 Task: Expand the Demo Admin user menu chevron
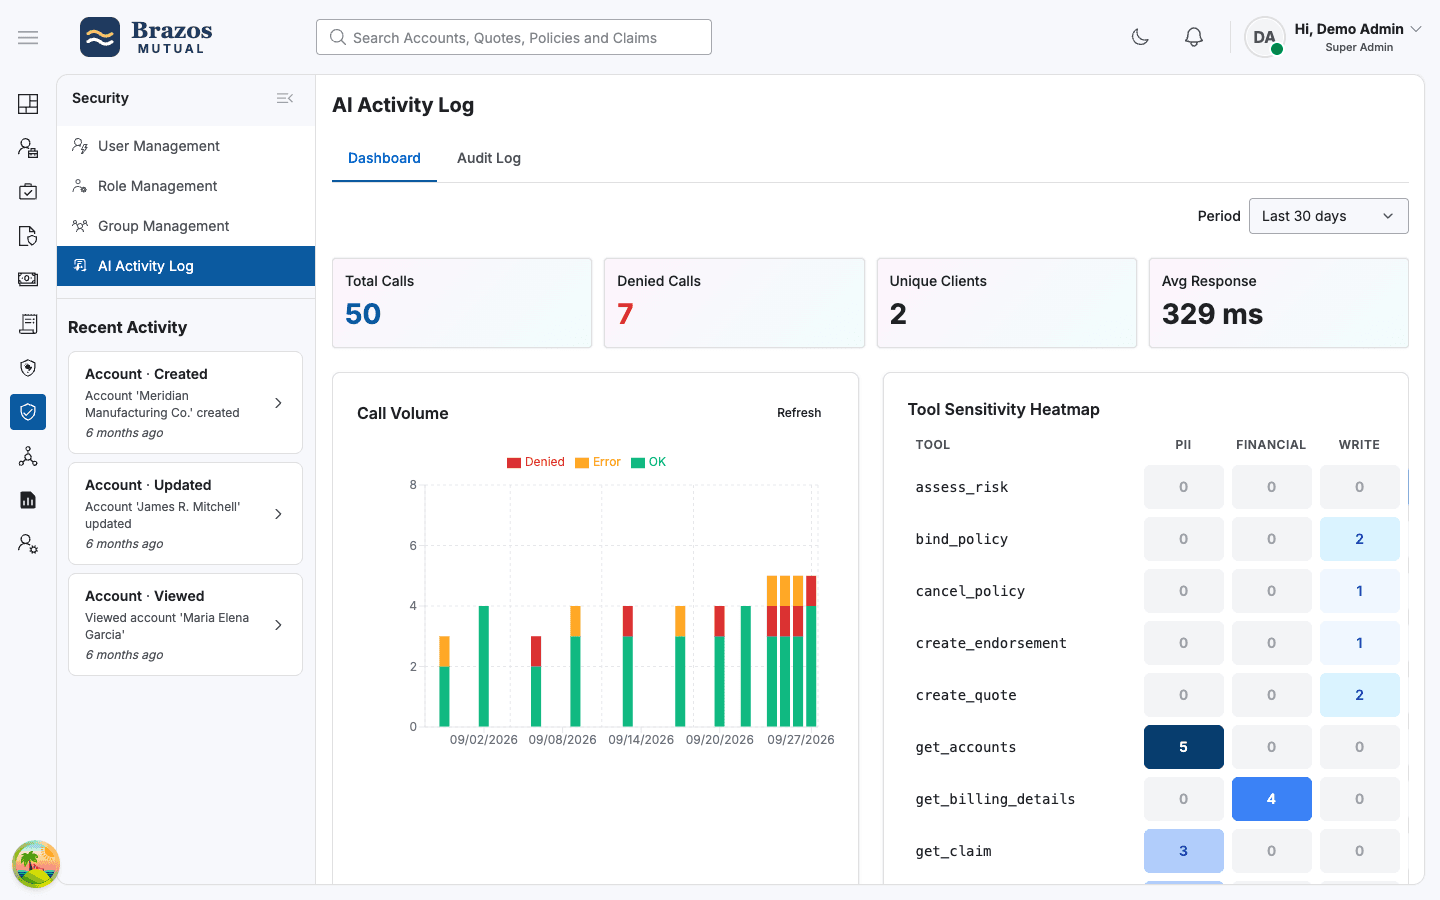(x=1416, y=29)
